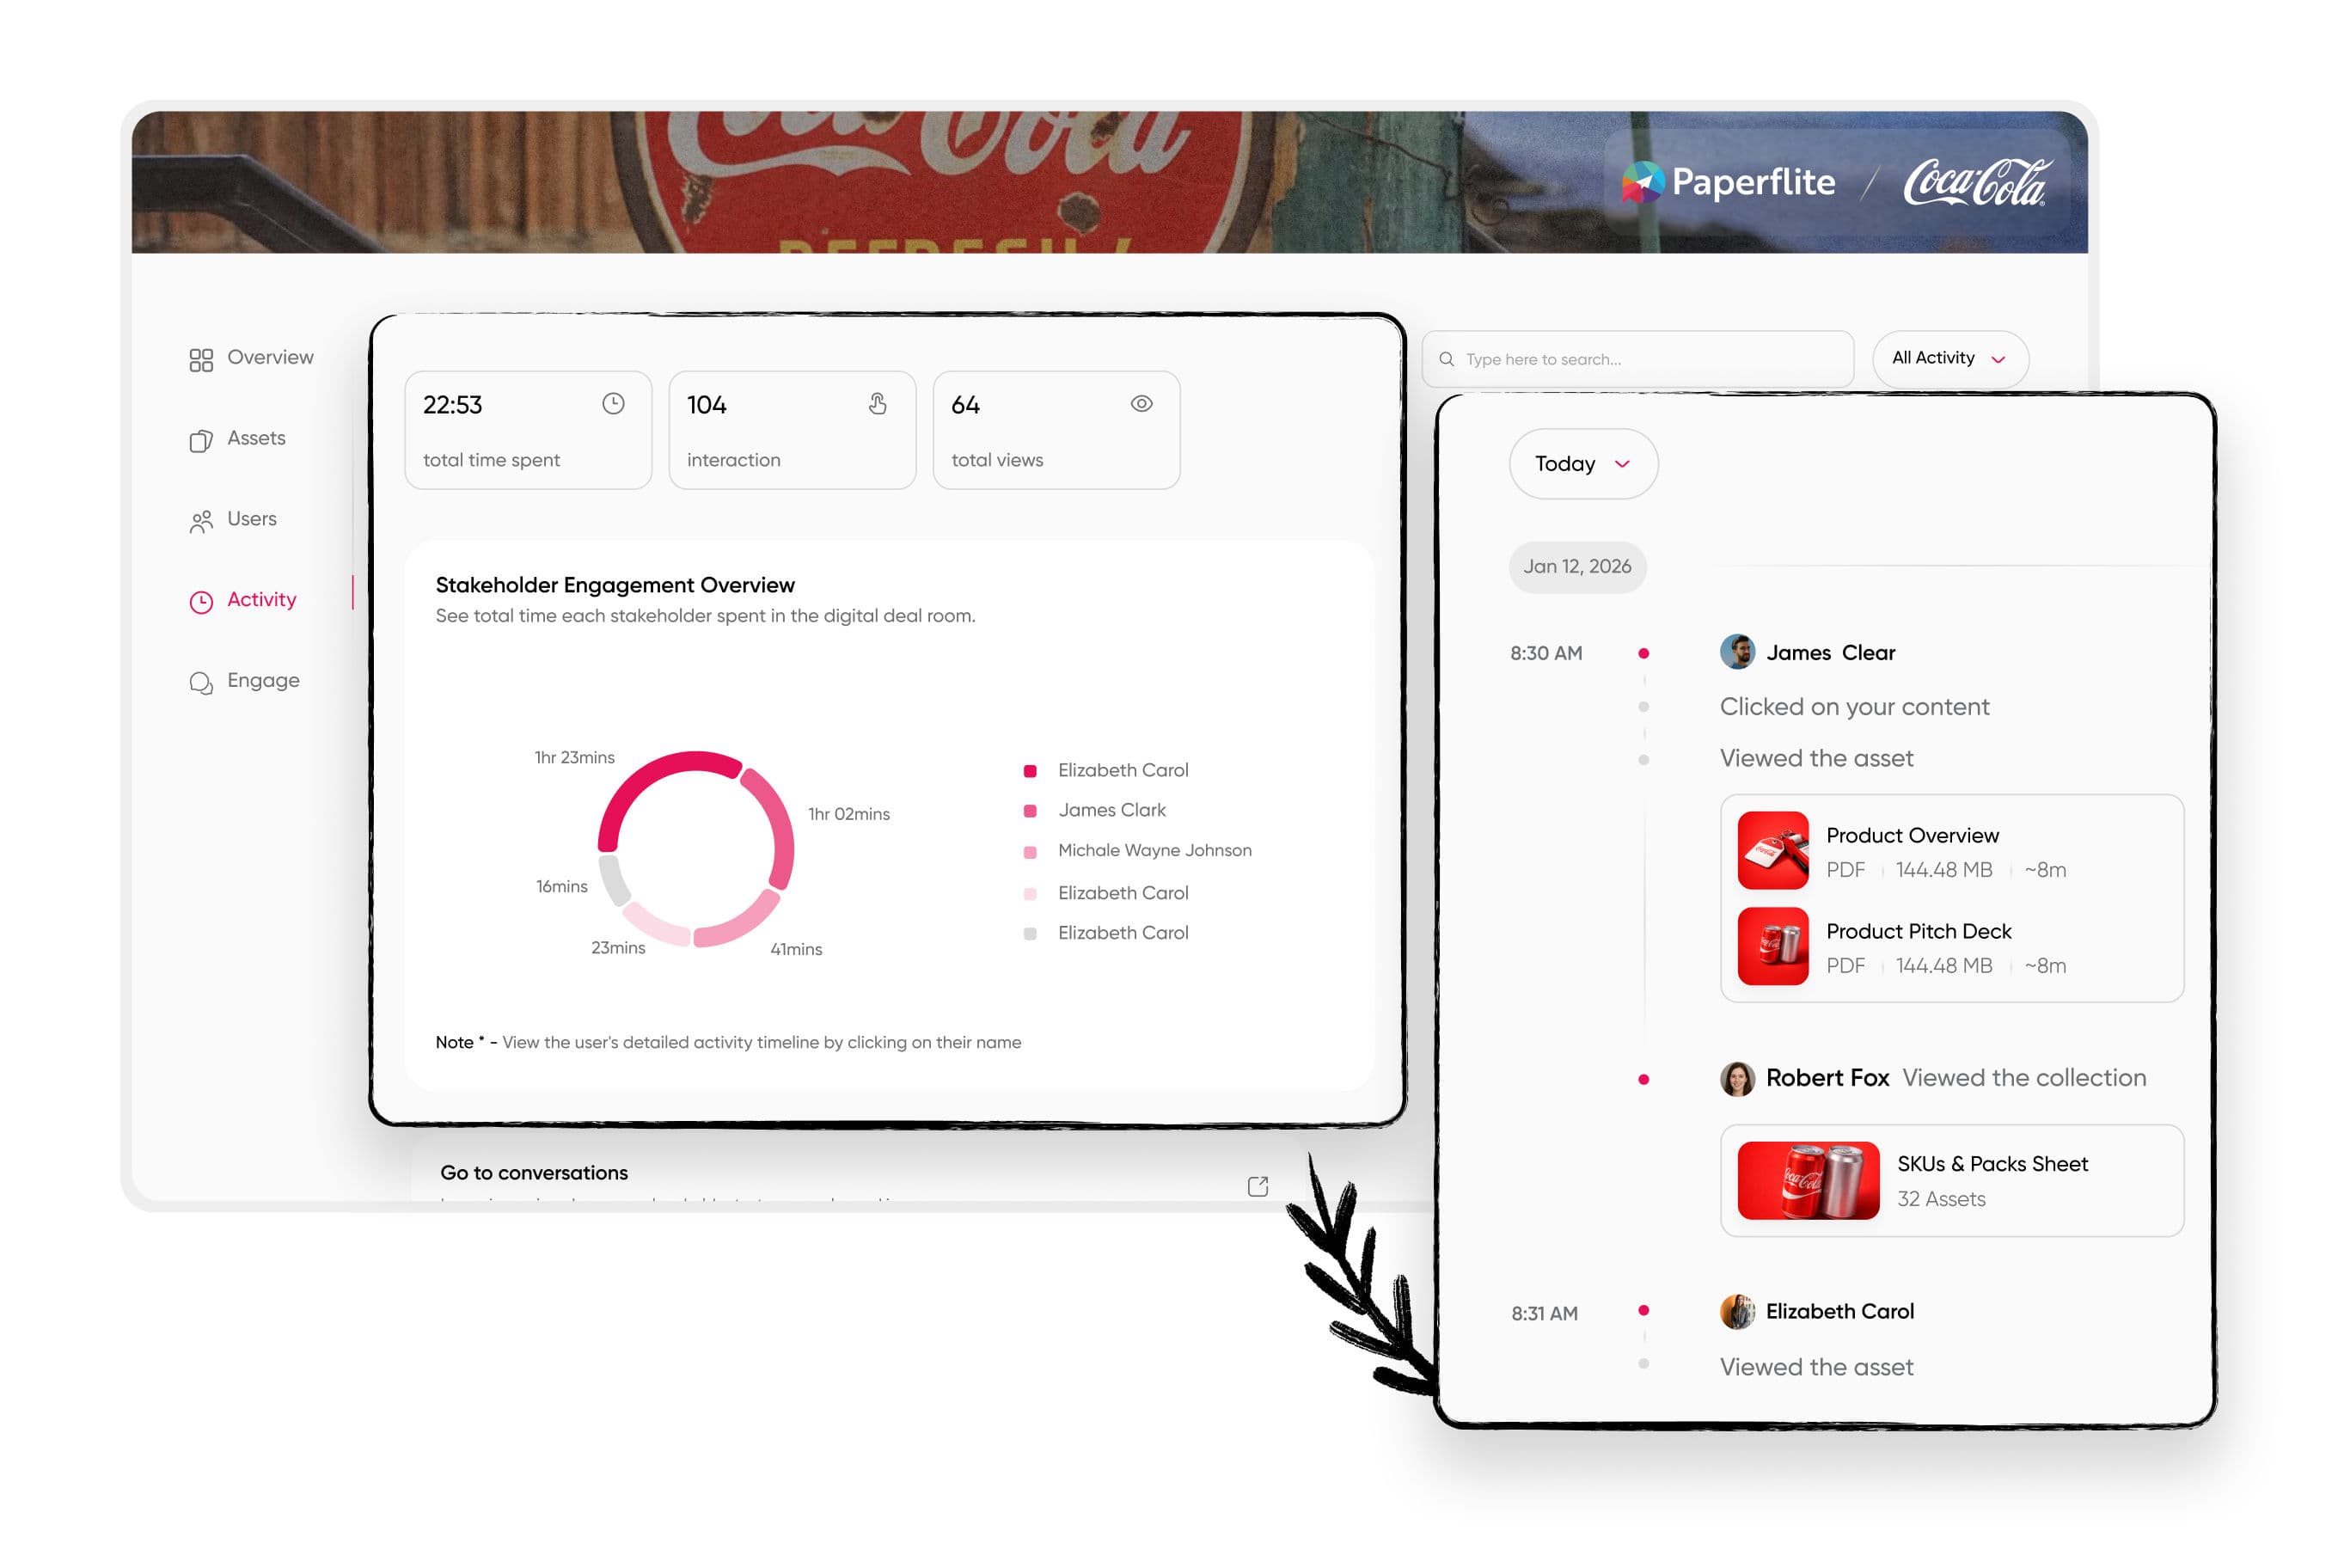Image resolution: width=2338 pixels, height=1568 pixels.
Task: Click the Elizabeth Carol dark pink legend swatch
Action: pyautogui.click(x=1030, y=771)
